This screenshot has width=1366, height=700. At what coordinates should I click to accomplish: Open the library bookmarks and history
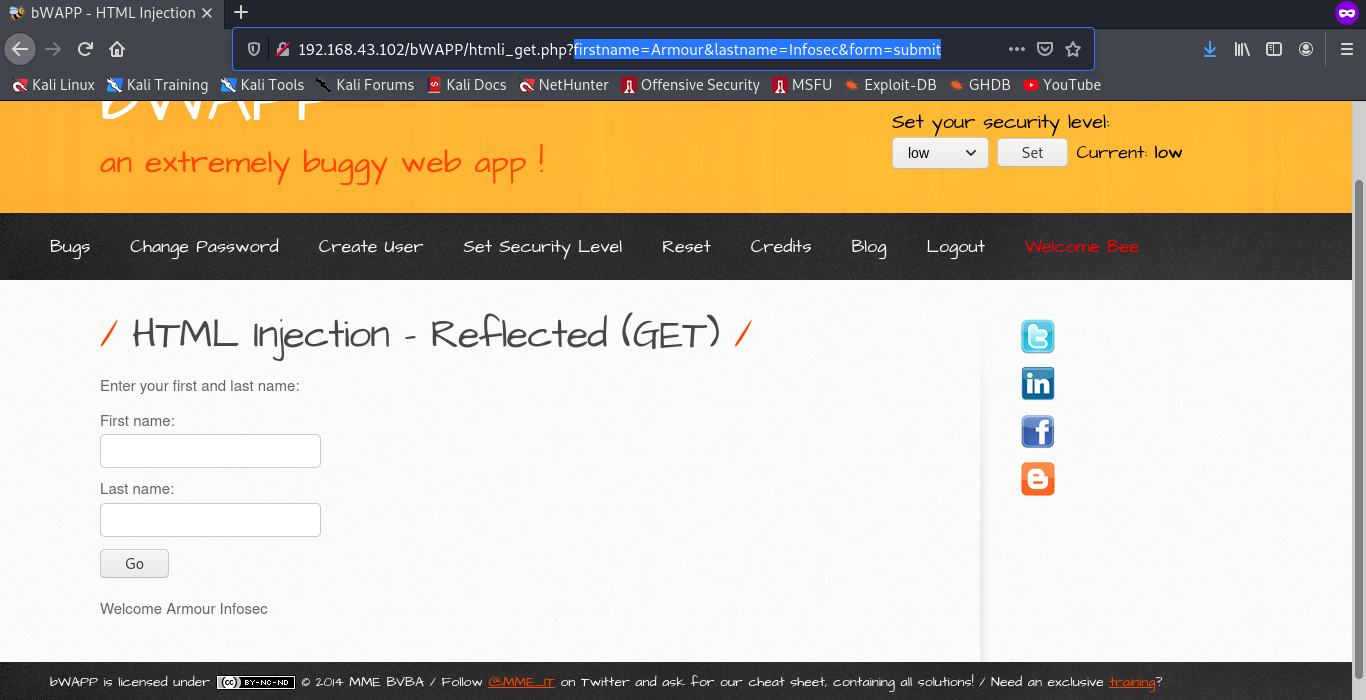pyautogui.click(x=1242, y=49)
